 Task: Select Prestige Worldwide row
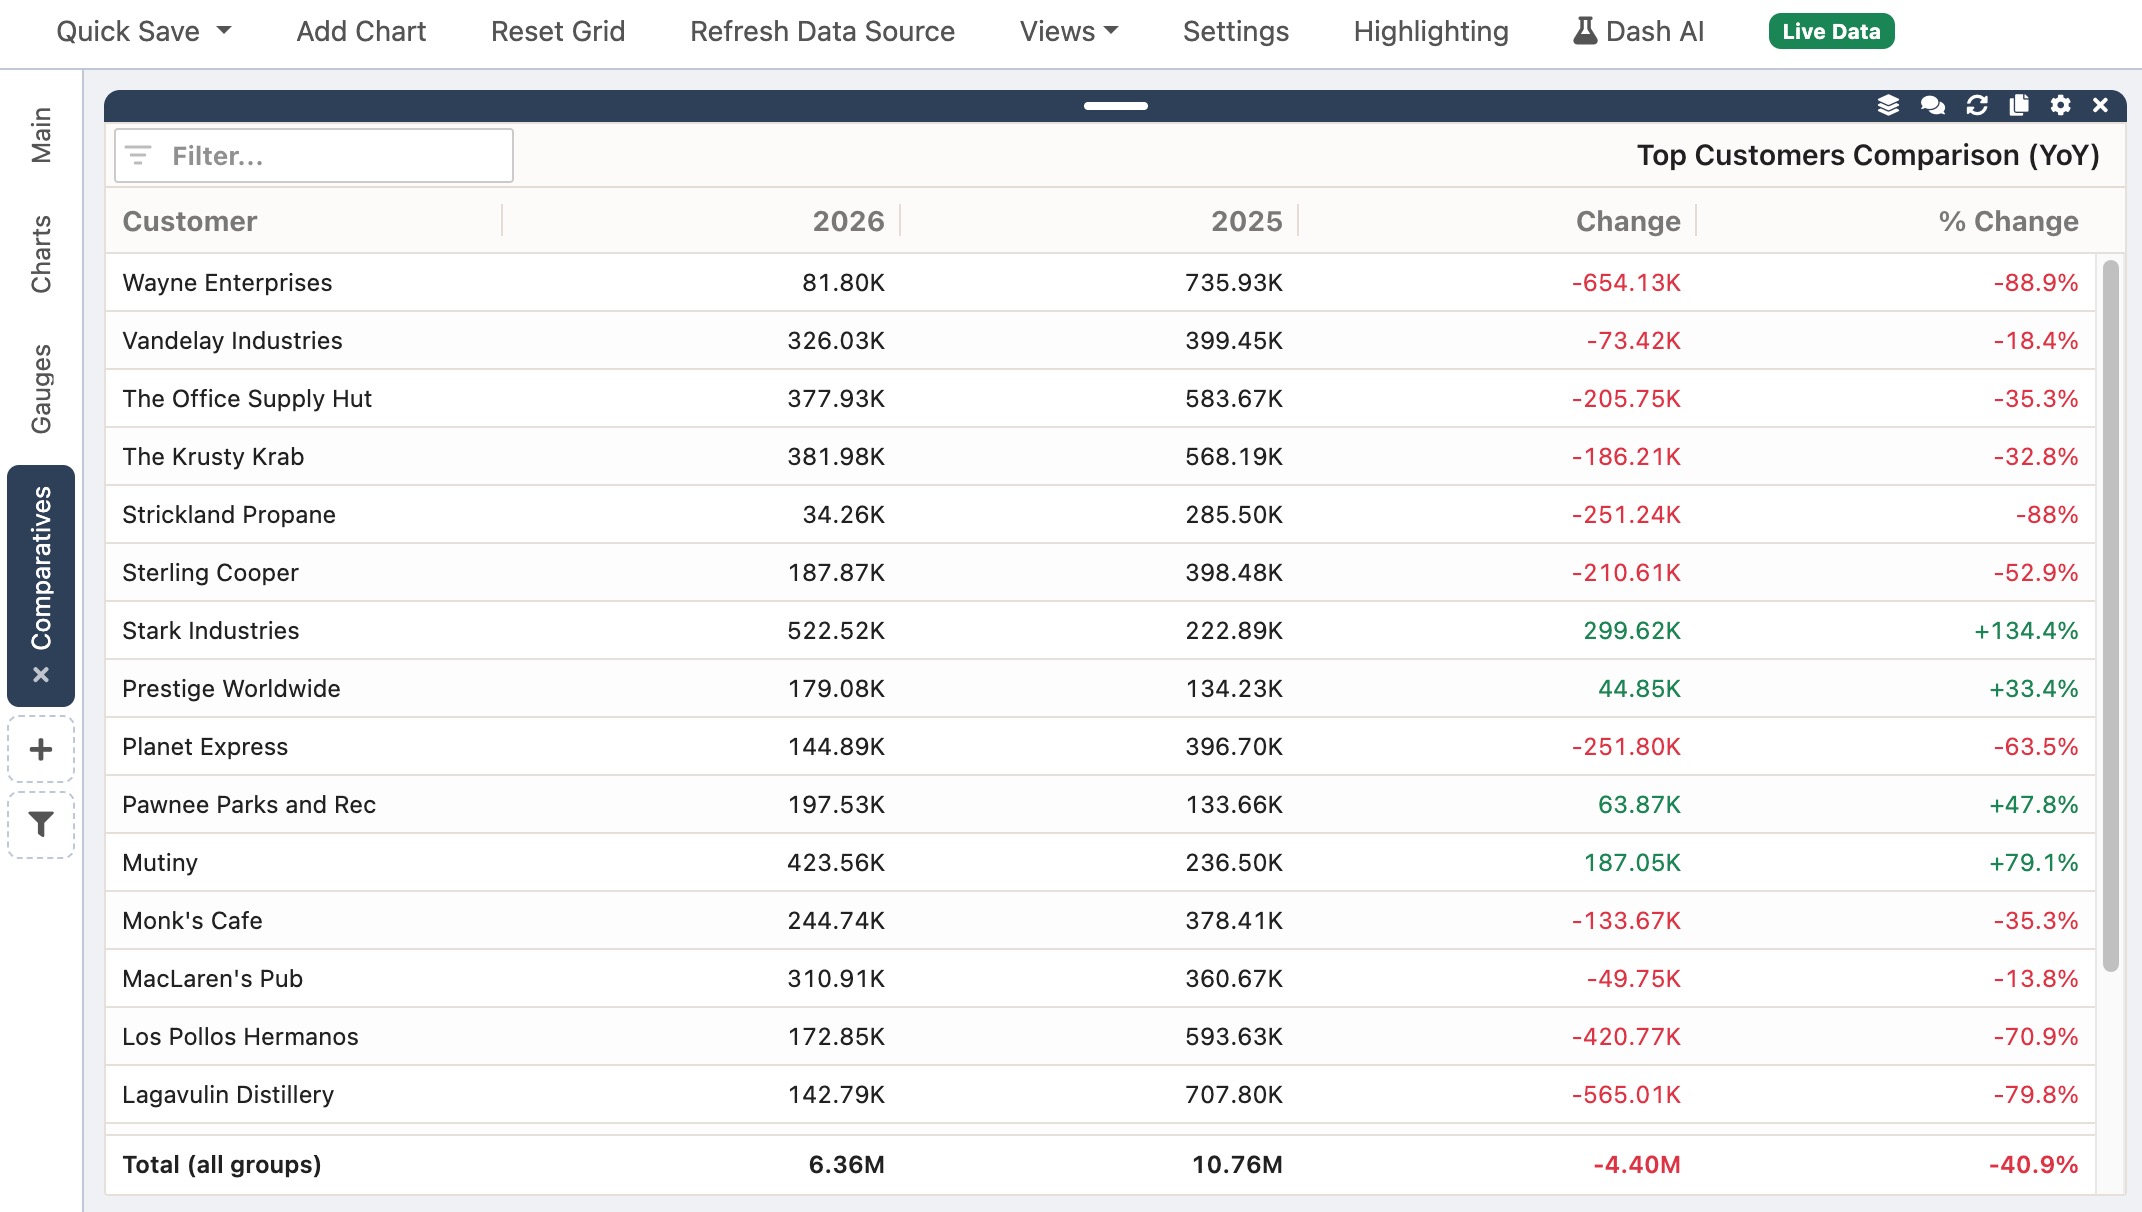pos(1100,689)
